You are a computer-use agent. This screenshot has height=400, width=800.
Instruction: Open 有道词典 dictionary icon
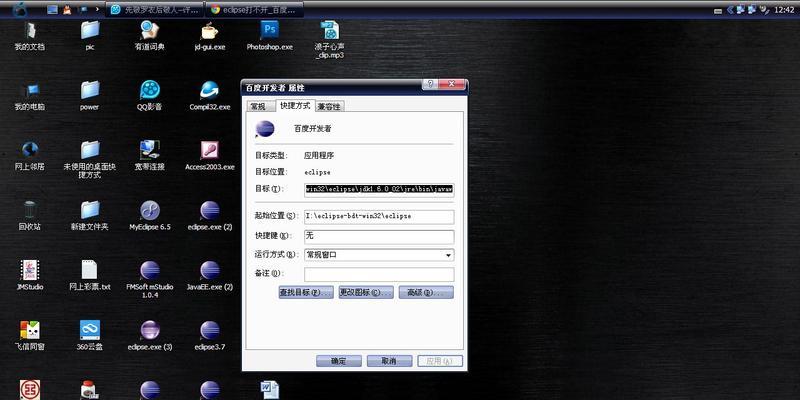(x=149, y=35)
